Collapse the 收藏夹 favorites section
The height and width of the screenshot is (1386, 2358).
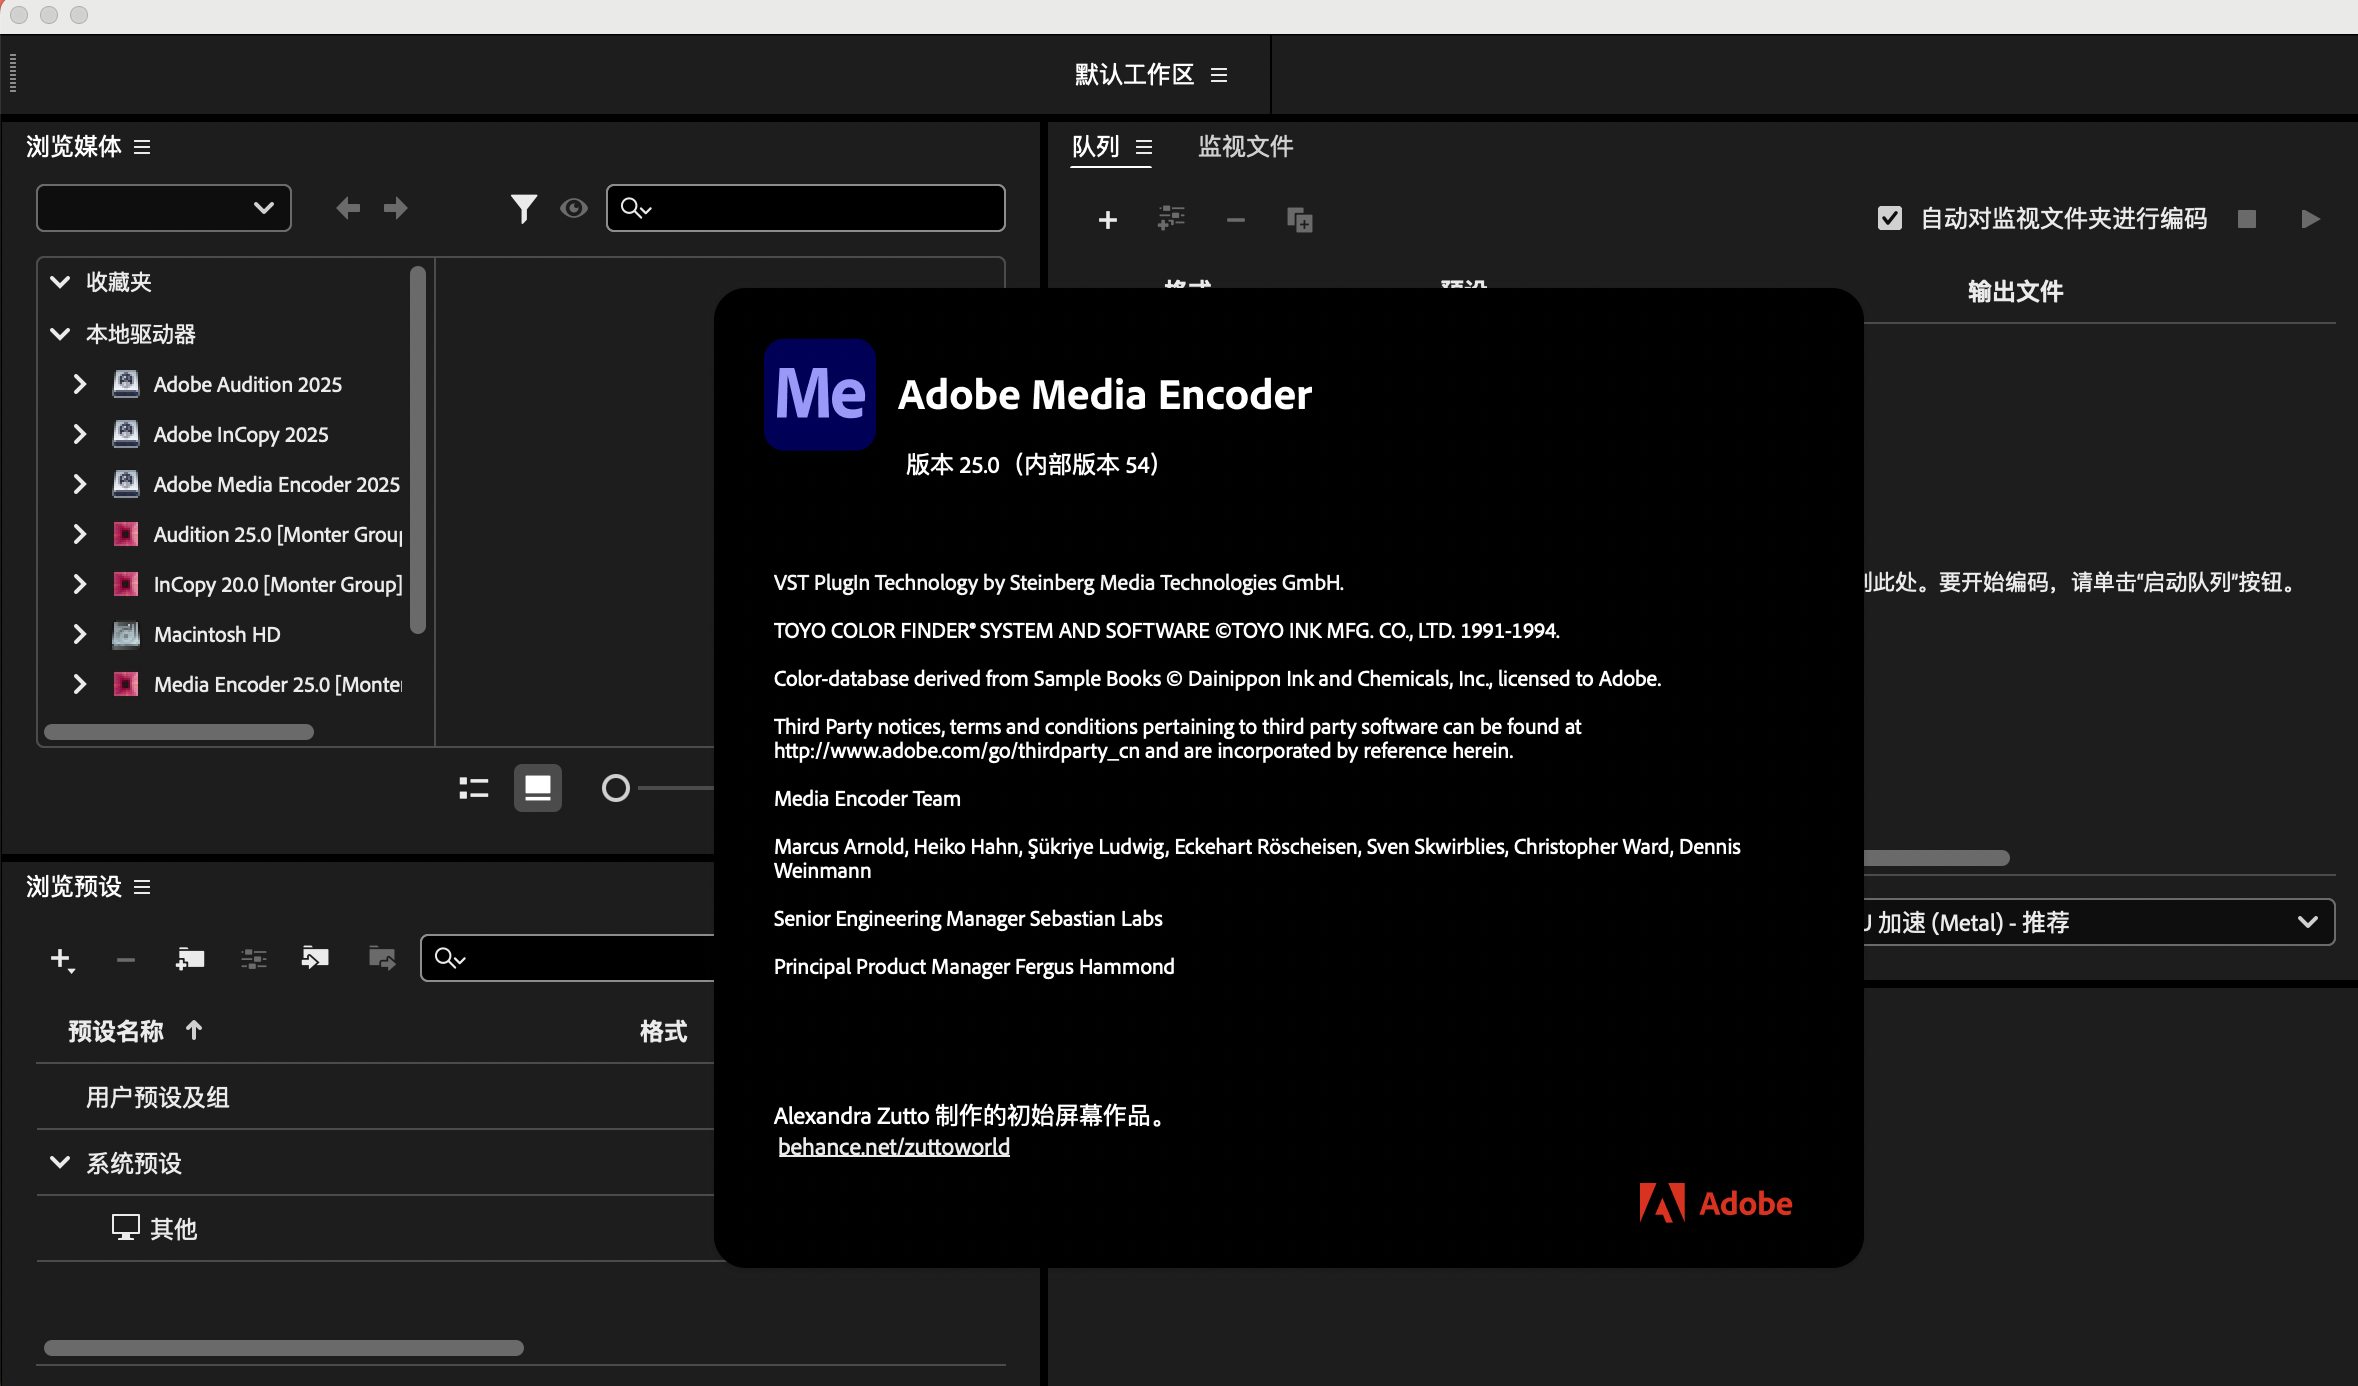pos(60,282)
